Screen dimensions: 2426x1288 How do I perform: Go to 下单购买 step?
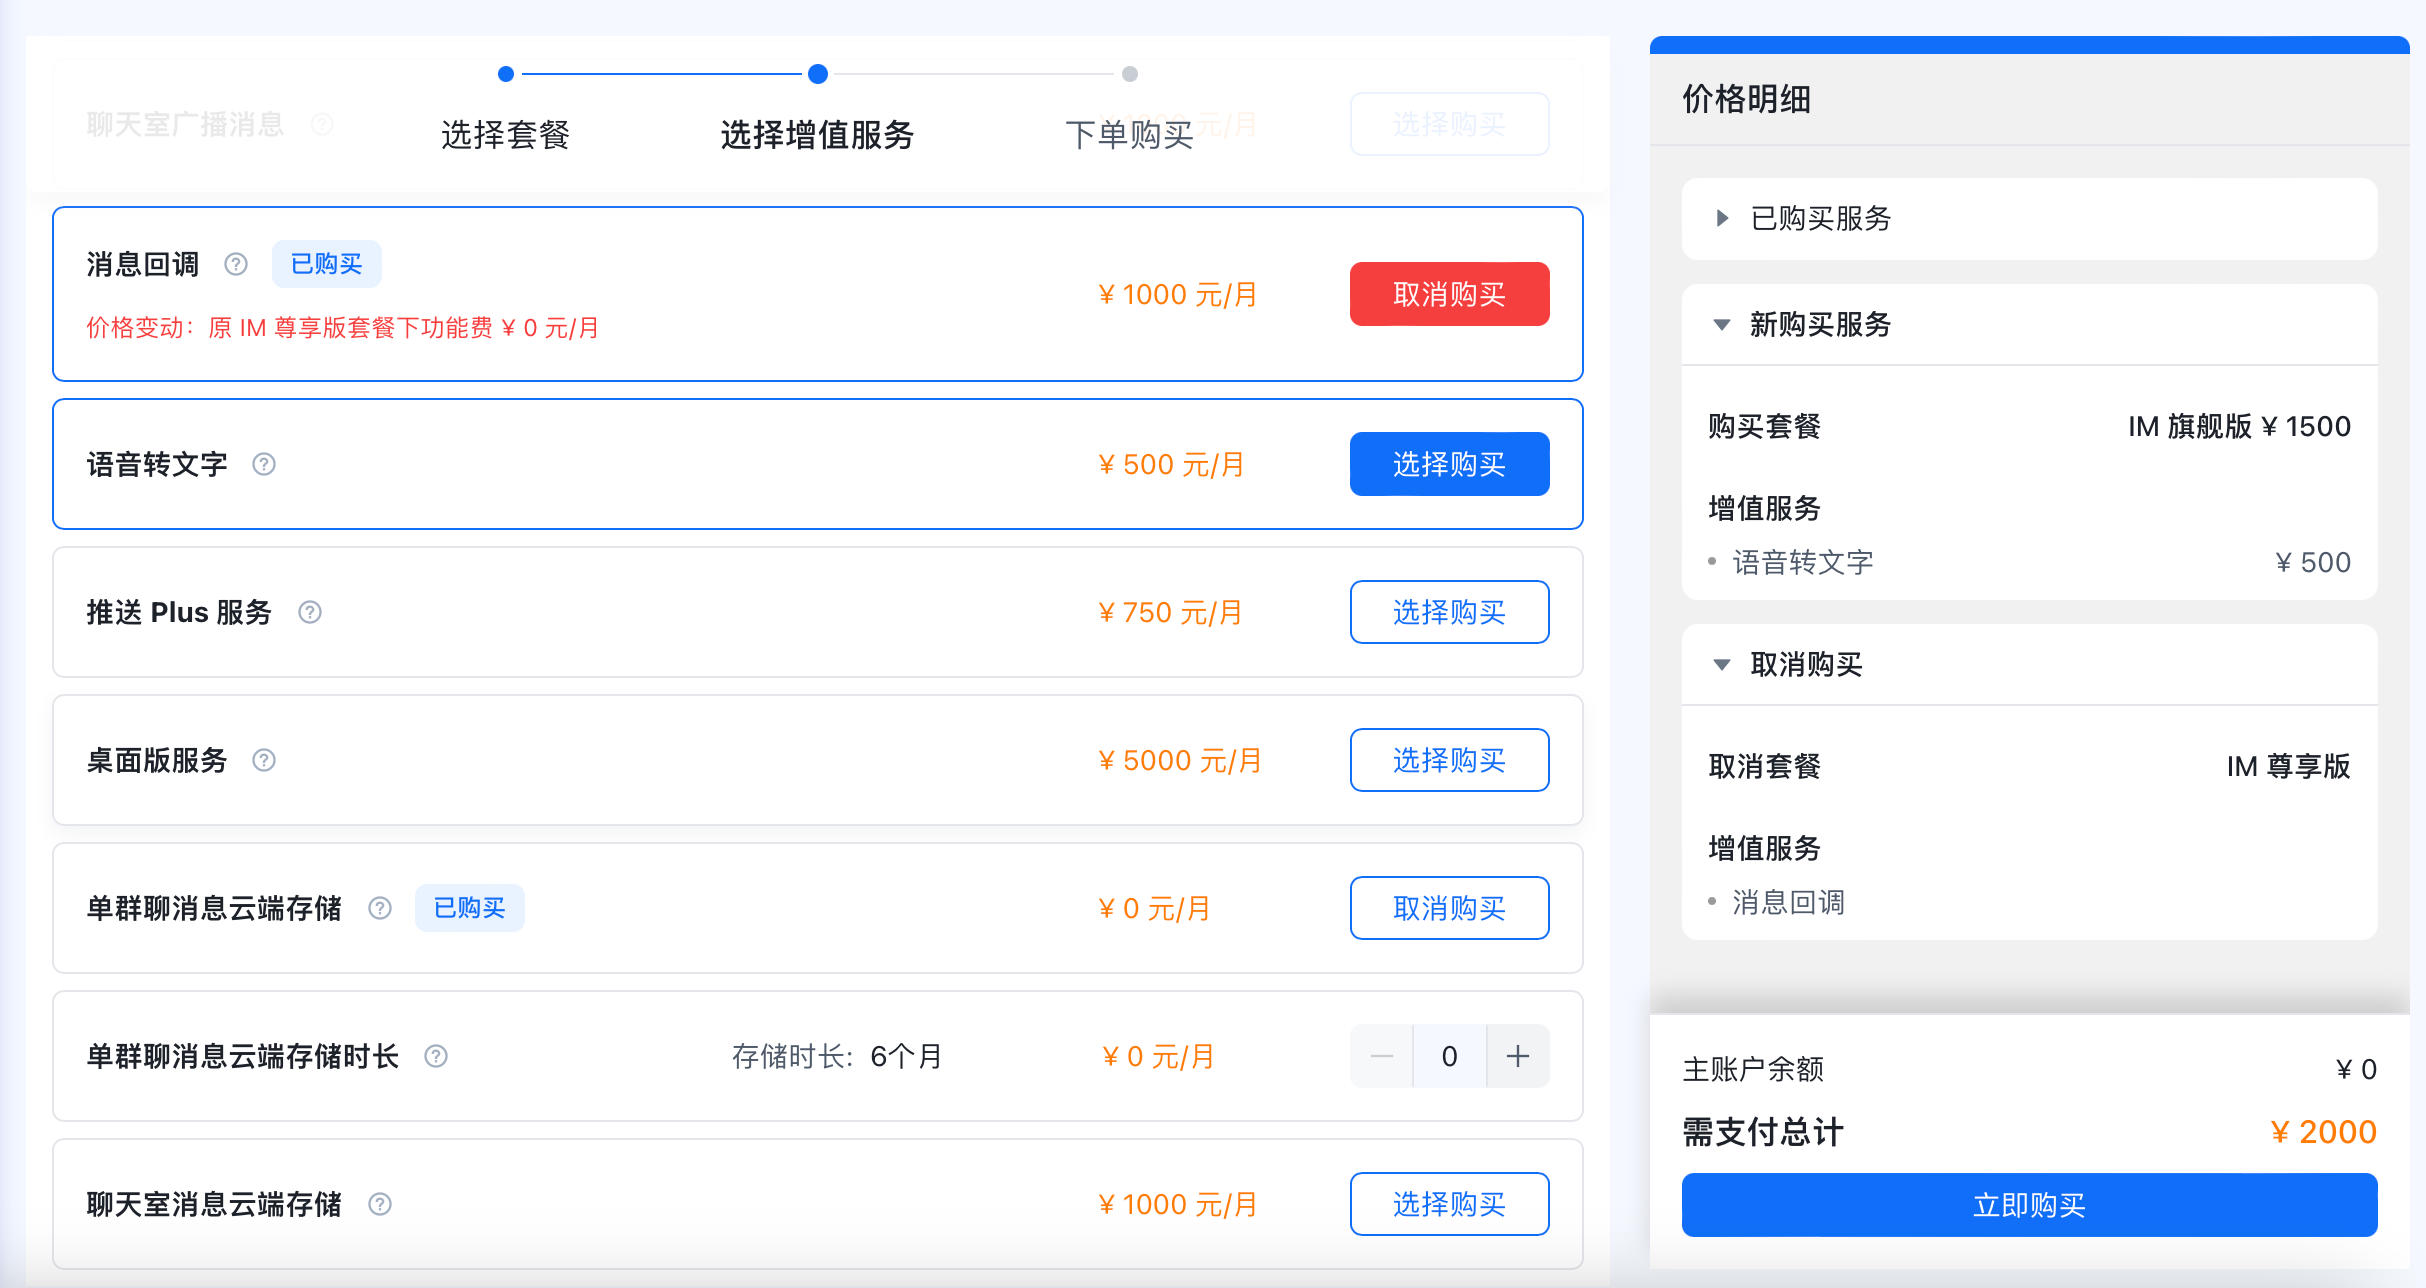tap(1129, 134)
